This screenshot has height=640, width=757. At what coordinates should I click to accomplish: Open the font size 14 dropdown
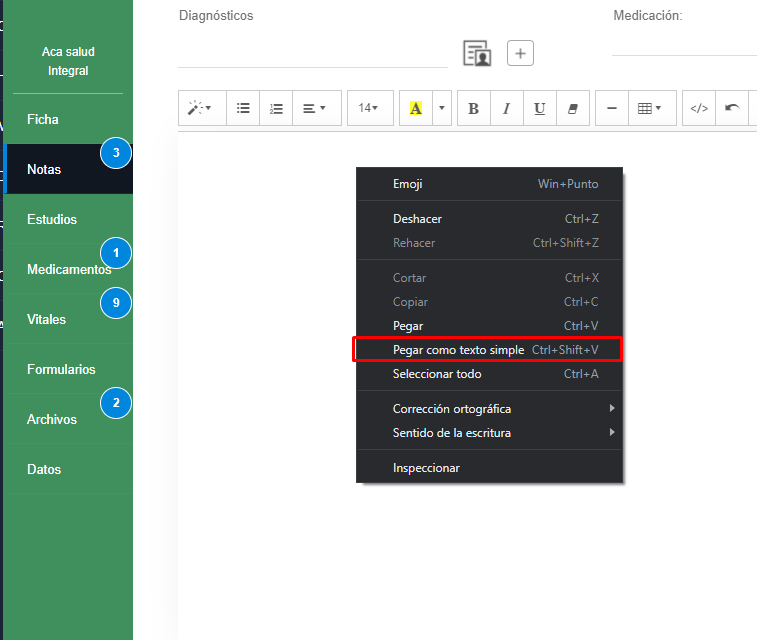pyautogui.click(x=369, y=109)
